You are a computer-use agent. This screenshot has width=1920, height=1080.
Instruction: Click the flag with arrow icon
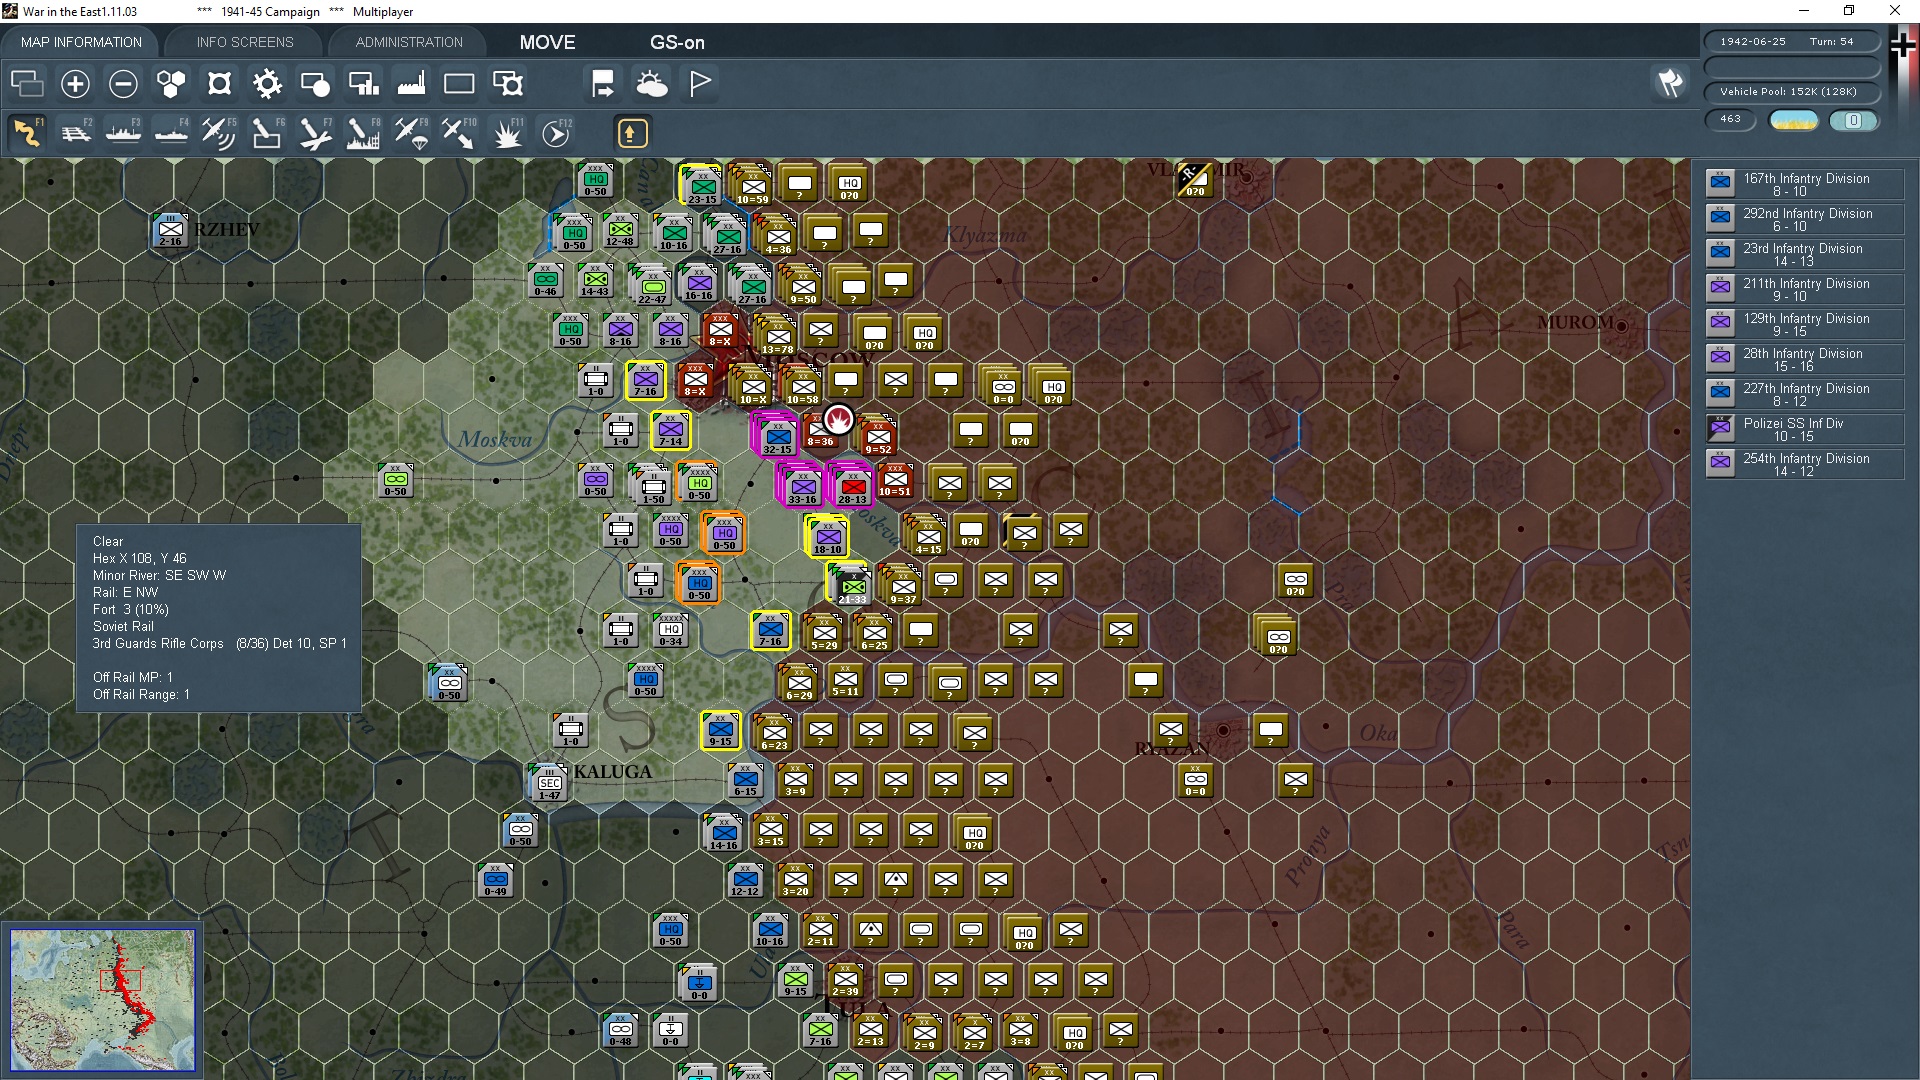tap(603, 84)
